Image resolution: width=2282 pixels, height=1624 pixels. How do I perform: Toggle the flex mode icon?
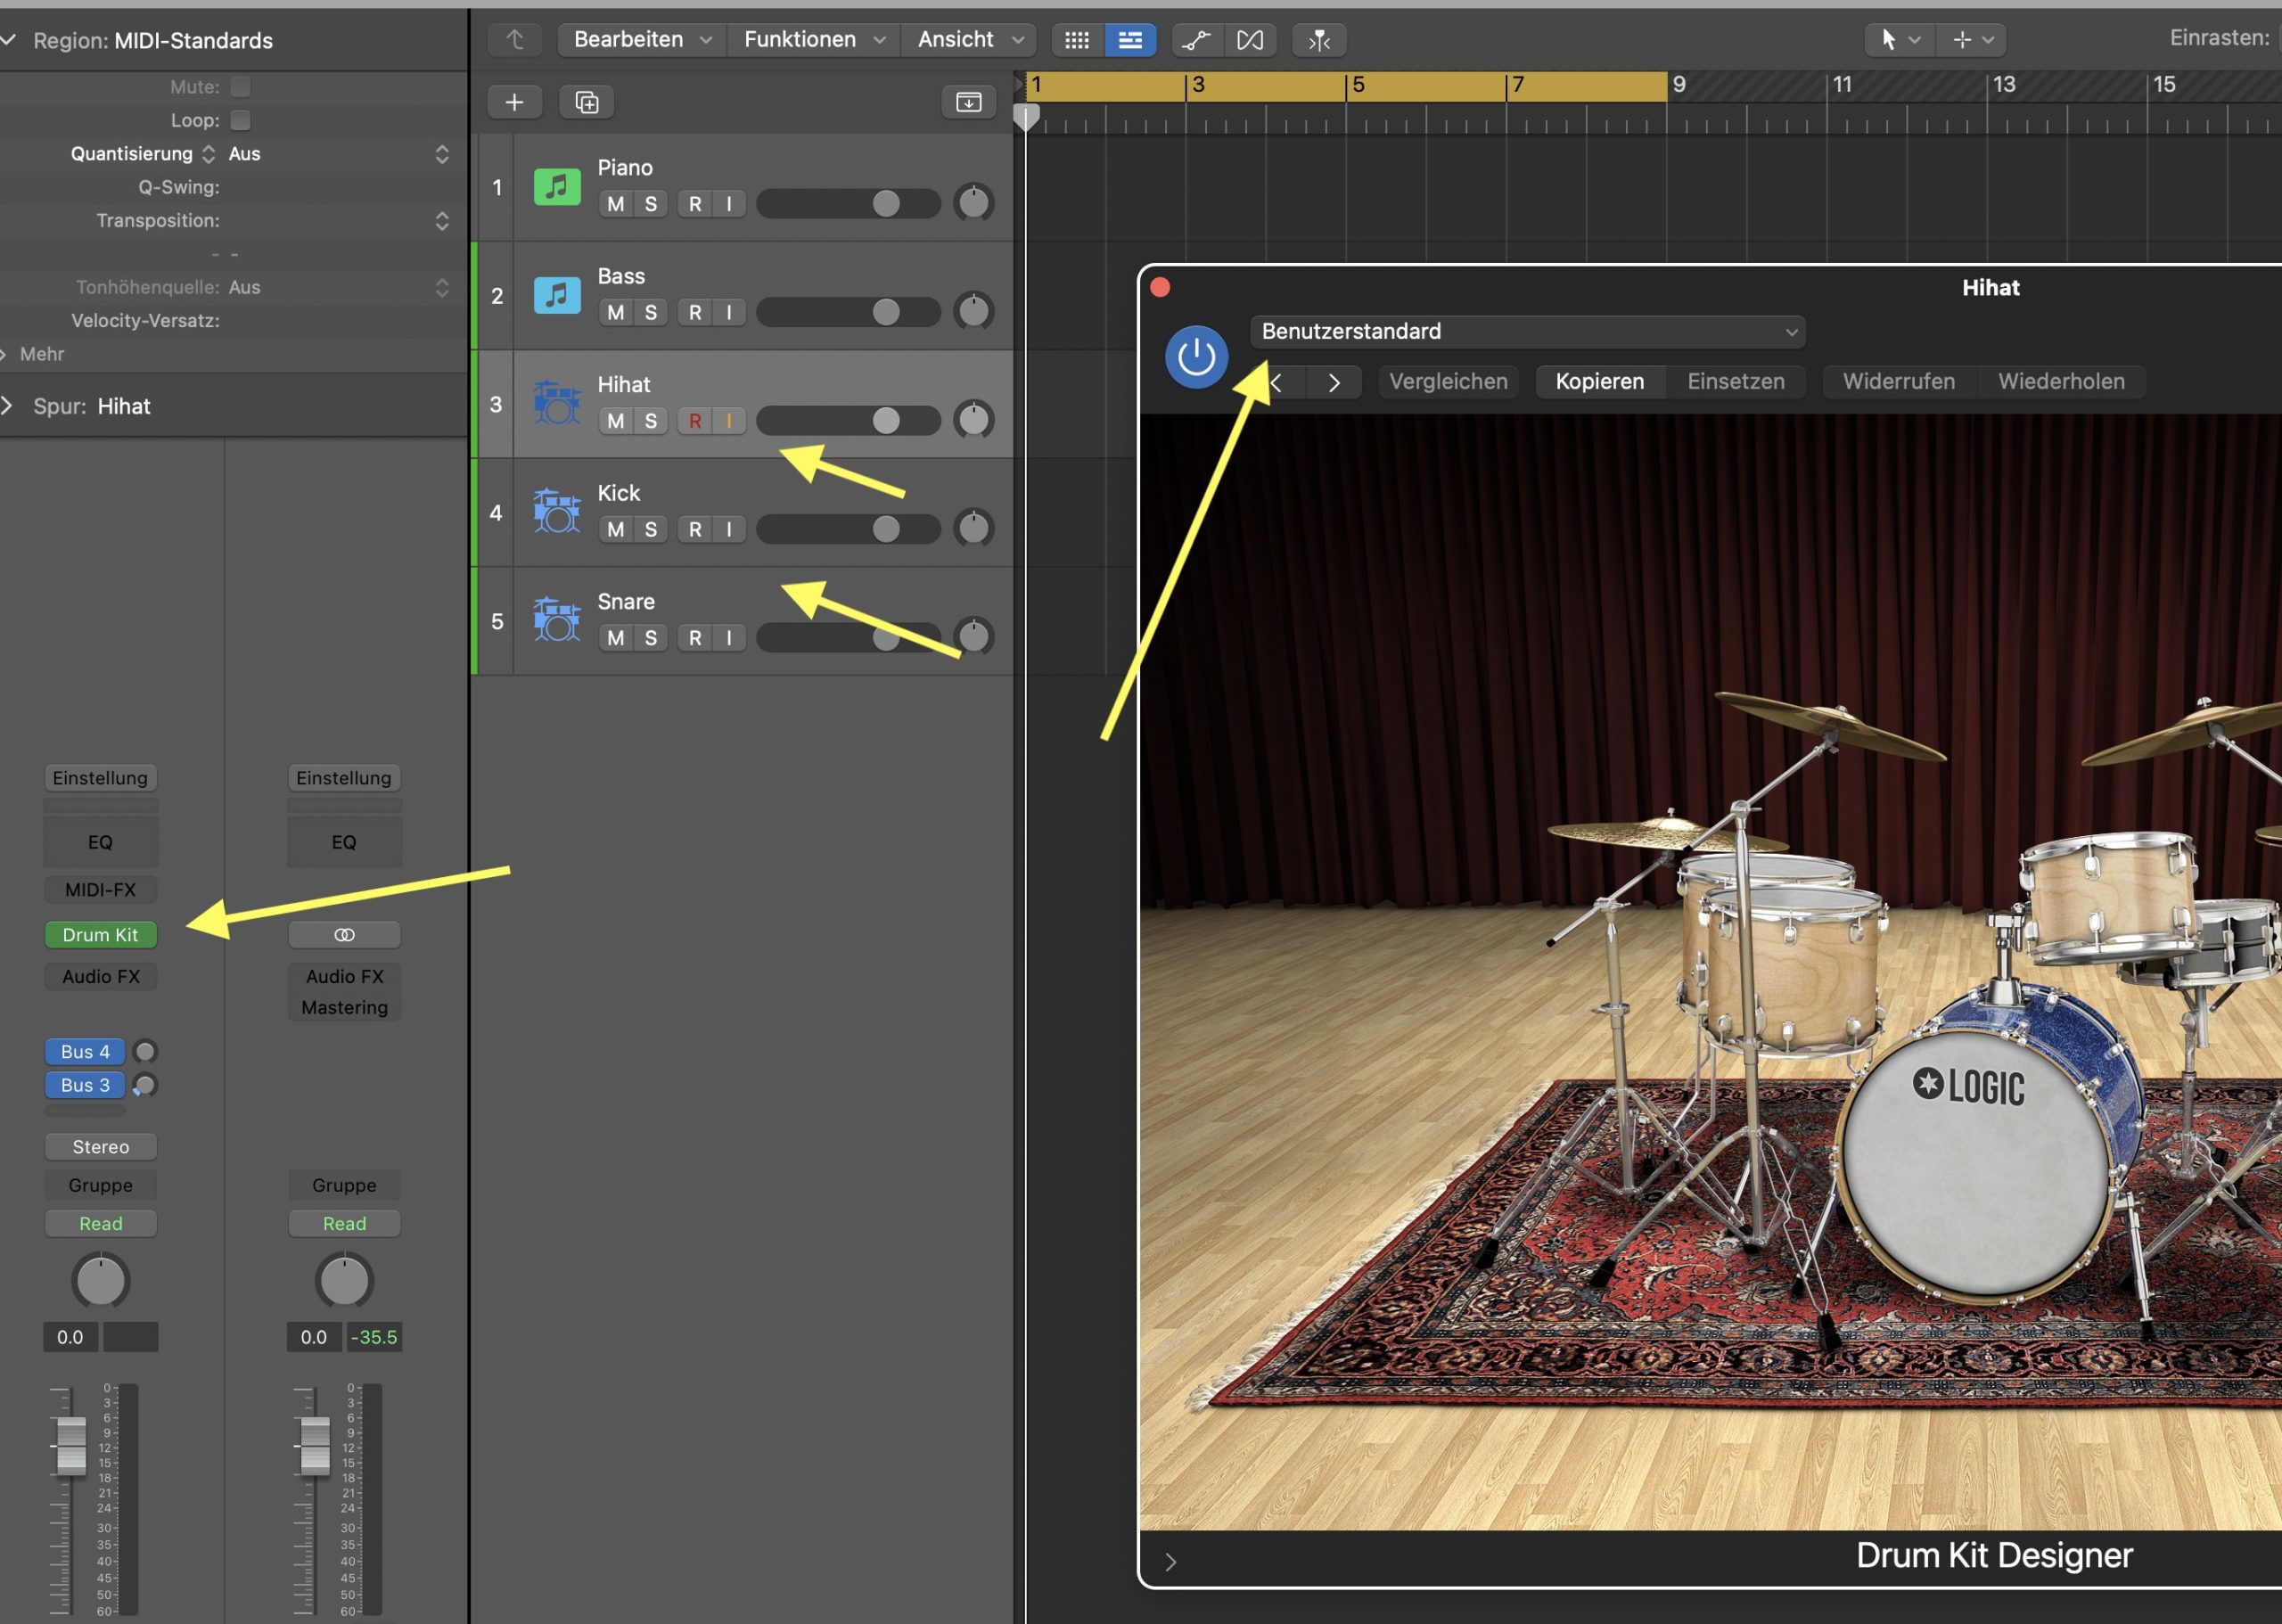coord(1250,40)
